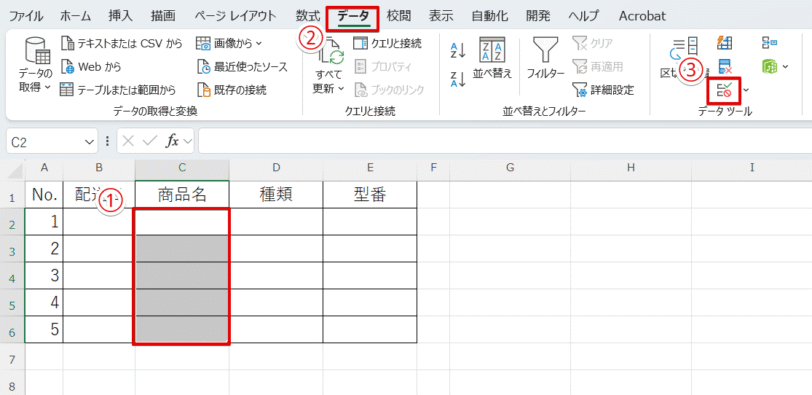Viewport: 812px width, 395px height.
Task: Open filter 詳細設定
Action: pos(603,90)
